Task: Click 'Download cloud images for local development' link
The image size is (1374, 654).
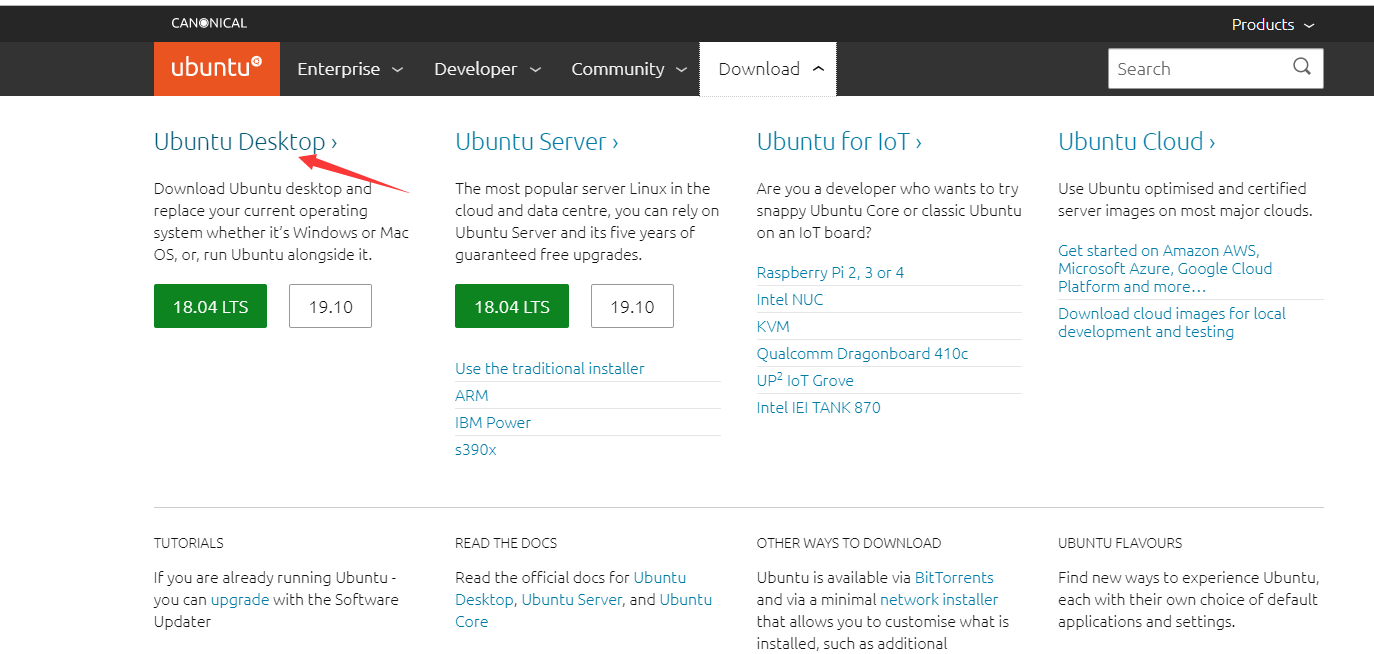Action: [x=1172, y=322]
